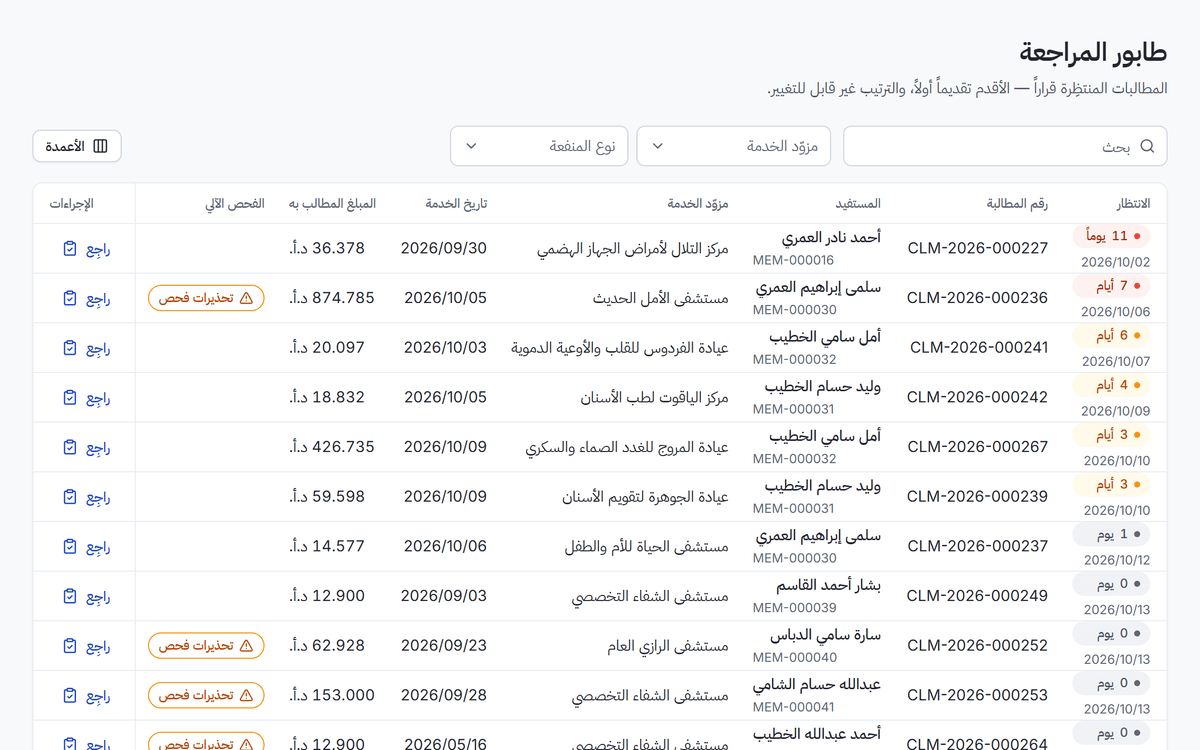
Task: Click the 1 يوم waiting badge
Action: click(1111, 534)
